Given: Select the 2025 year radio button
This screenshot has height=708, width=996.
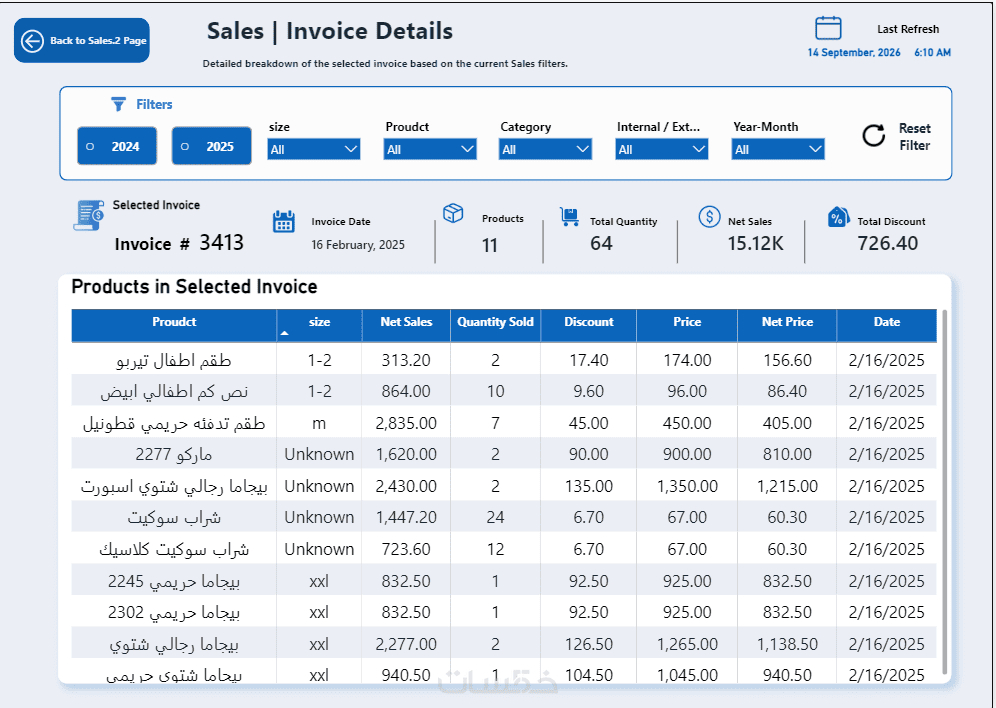Looking at the screenshot, I should coord(212,146).
